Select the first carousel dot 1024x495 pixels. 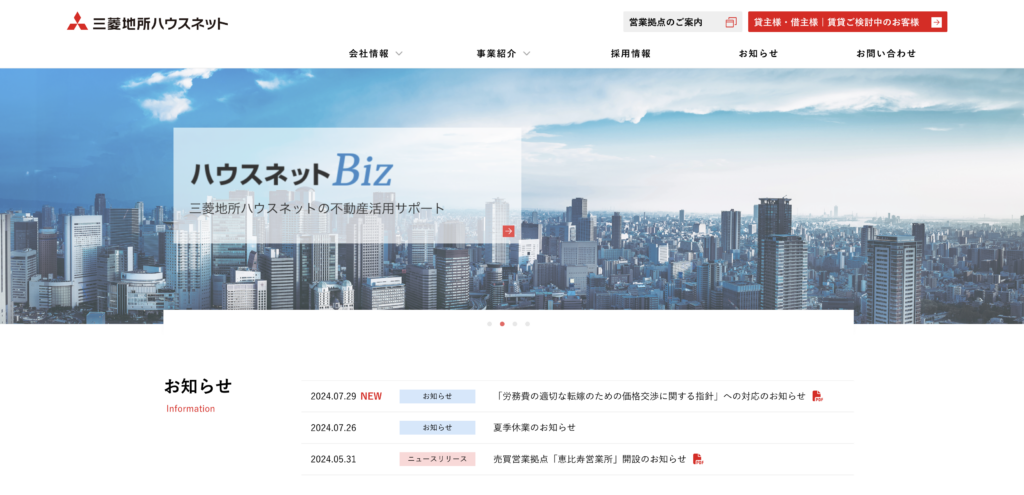(x=489, y=324)
